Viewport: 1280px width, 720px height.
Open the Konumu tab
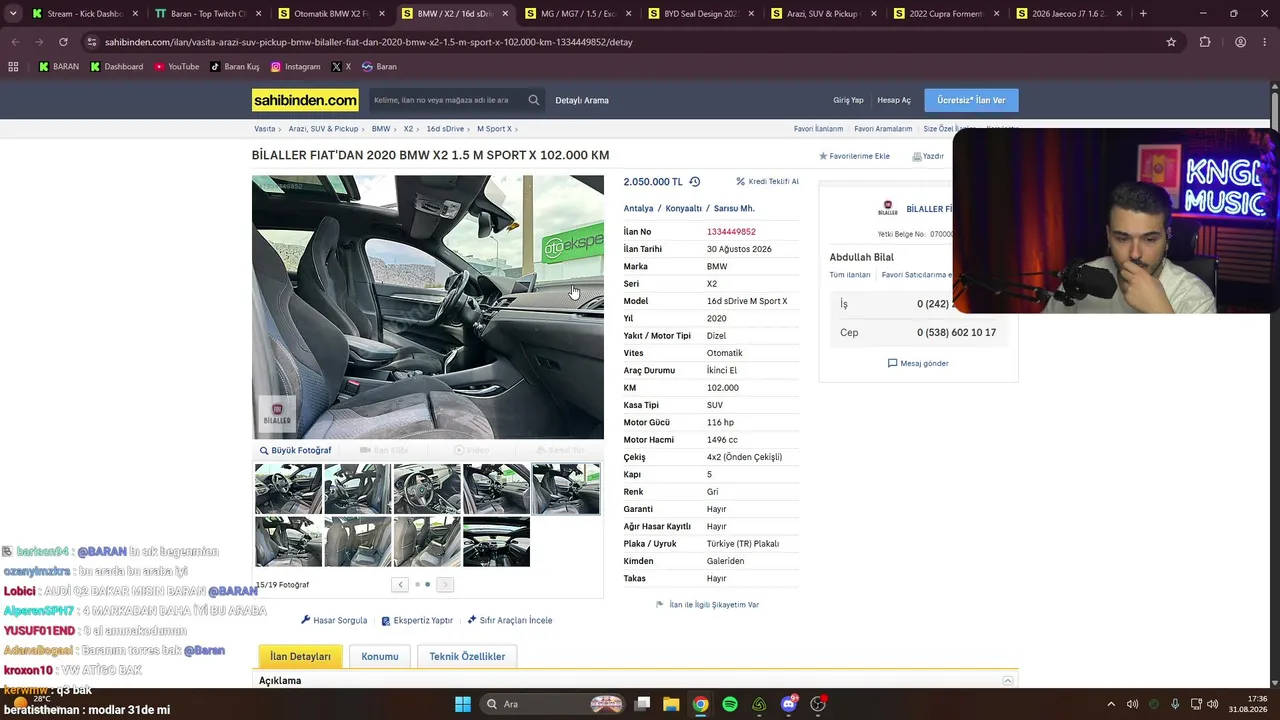point(380,657)
